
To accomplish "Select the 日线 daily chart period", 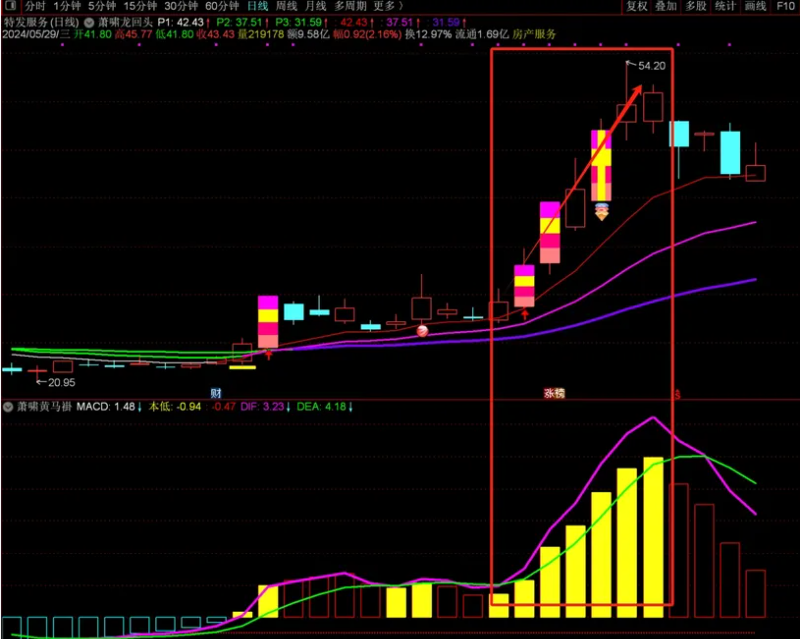I will pyautogui.click(x=257, y=6).
